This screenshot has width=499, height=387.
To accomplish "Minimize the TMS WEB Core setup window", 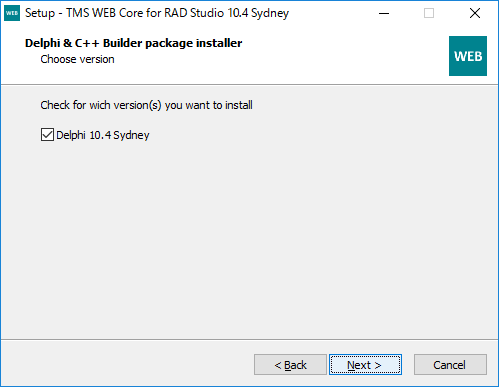I will pos(384,13).
